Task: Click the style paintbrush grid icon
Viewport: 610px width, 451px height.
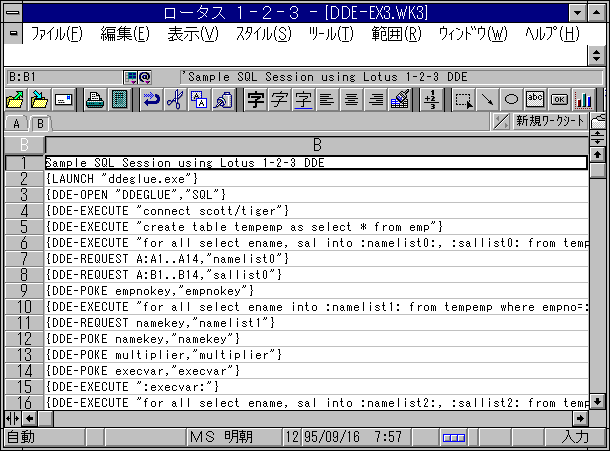Action: pos(400,100)
